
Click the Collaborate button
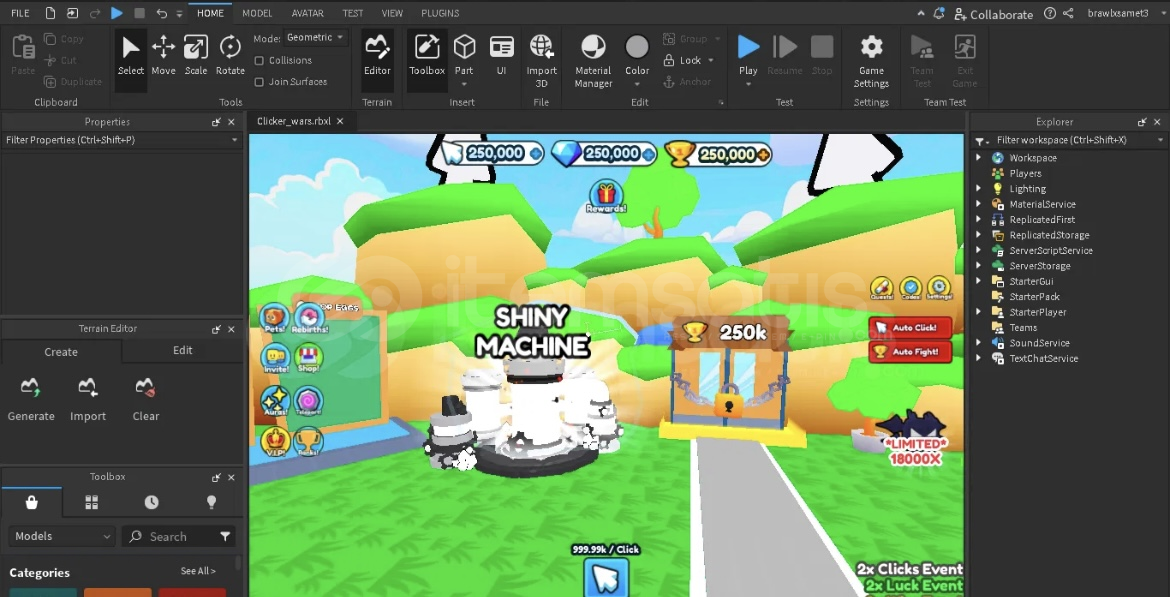[992, 14]
